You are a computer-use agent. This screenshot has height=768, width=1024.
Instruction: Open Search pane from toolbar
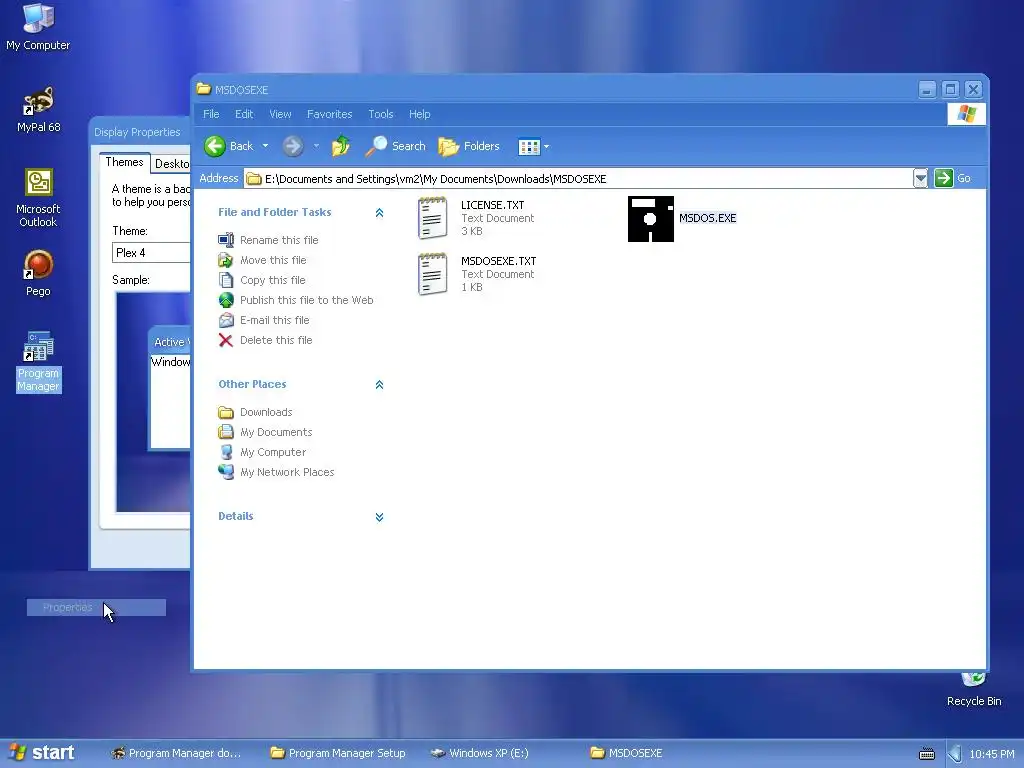[395, 146]
